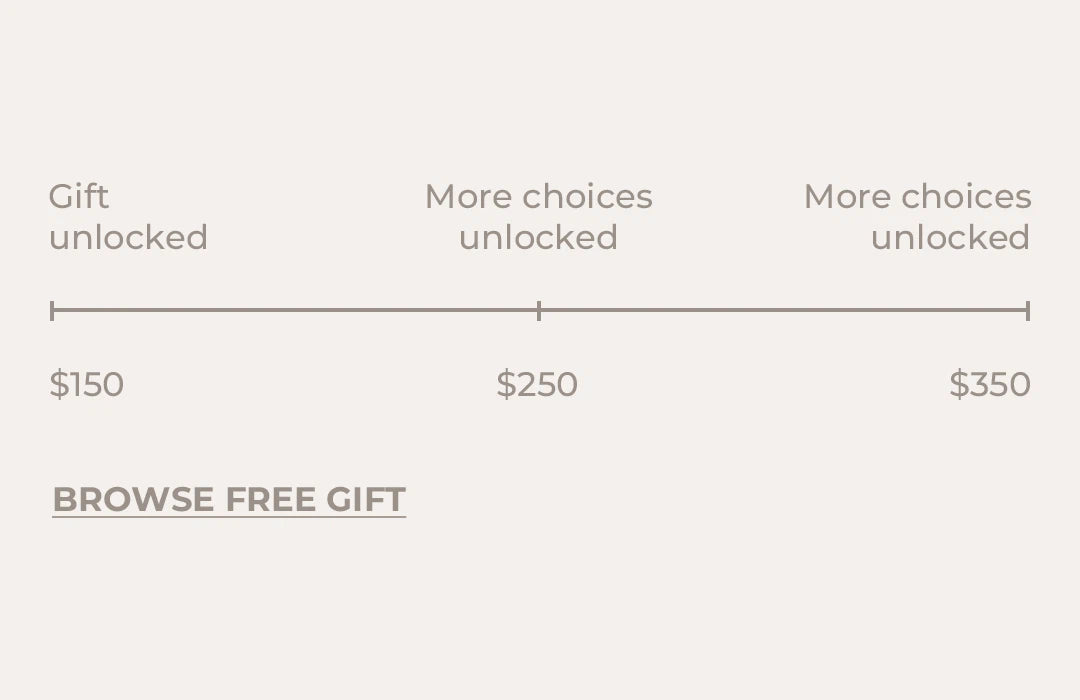Click the BROWSE FREE GIFT link

tap(229, 499)
